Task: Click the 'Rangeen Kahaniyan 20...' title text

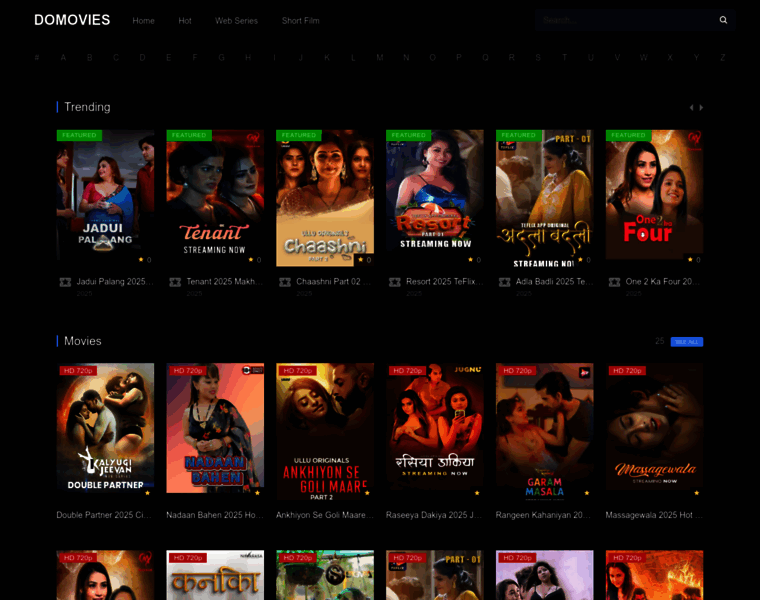Action: coord(543,515)
